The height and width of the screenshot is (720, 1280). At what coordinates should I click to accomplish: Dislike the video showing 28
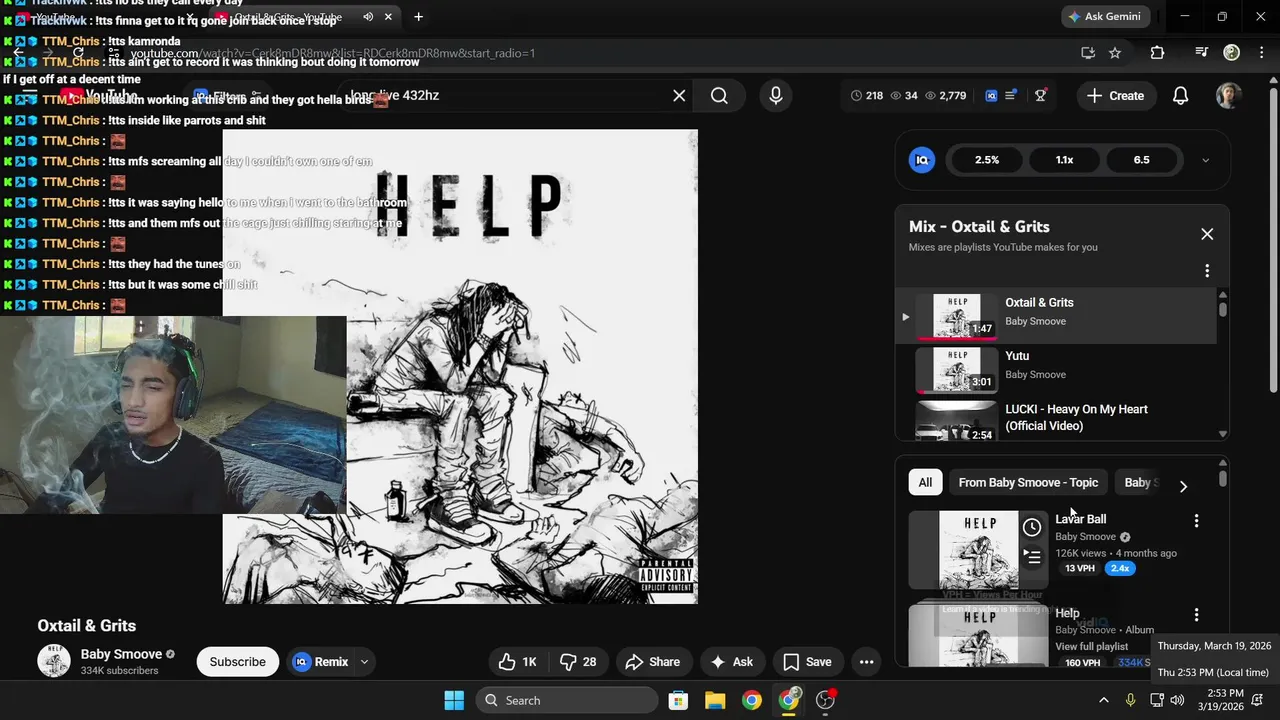(x=578, y=662)
